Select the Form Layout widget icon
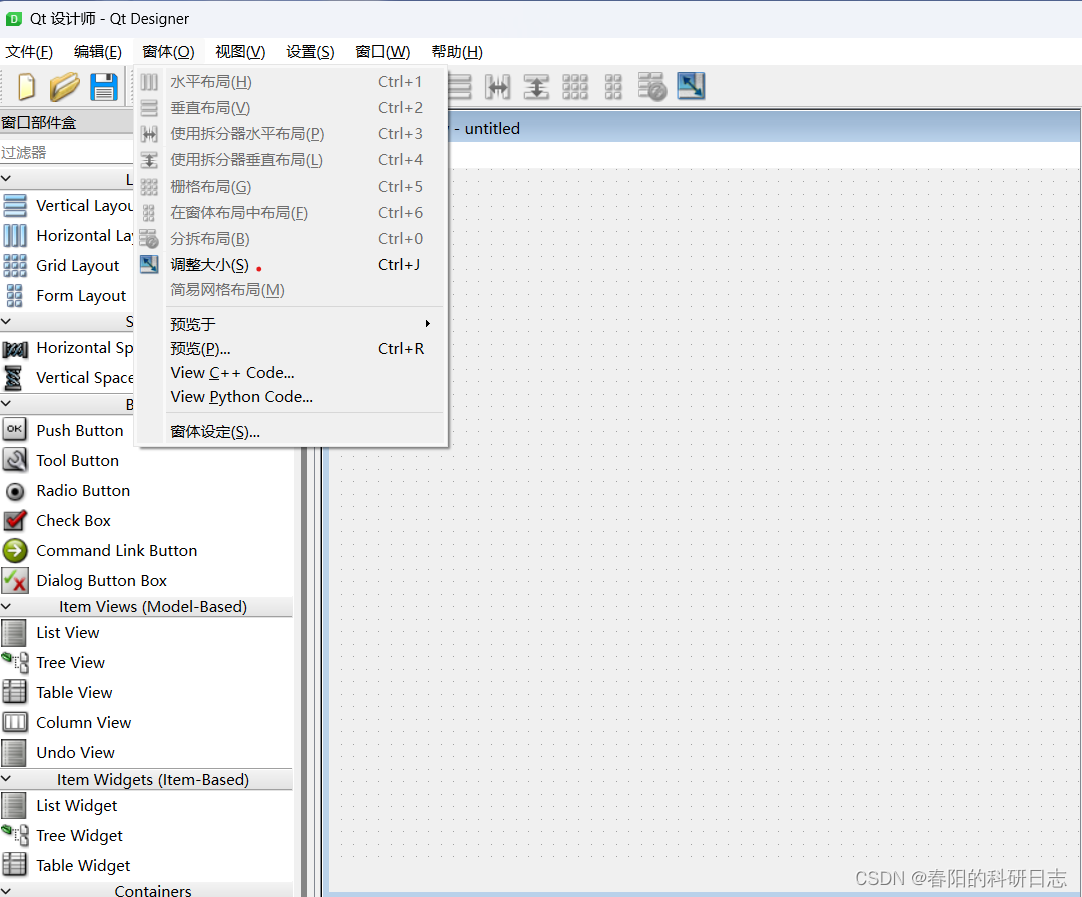Image resolution: width=1082 pixels, height=897 pixels. pyautogui.click(x=14, y=295)
